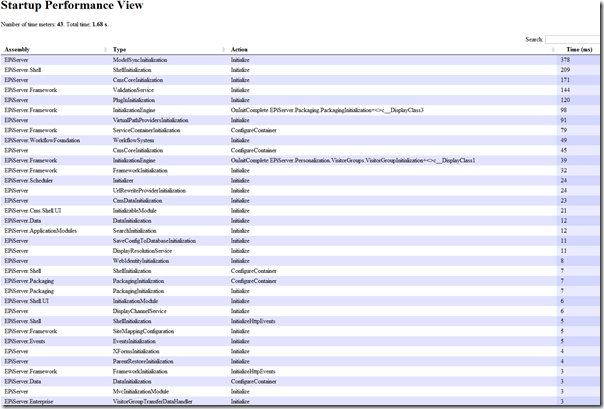Sort table by Assembly column header
604x409 pixels.
(17, 50)
